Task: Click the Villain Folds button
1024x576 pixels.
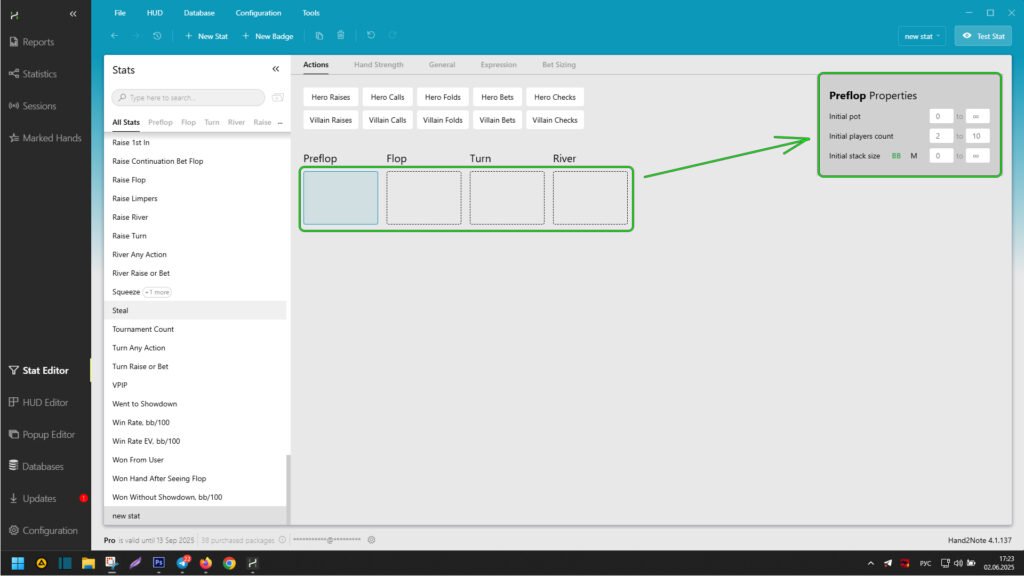Action: (443, 120)
